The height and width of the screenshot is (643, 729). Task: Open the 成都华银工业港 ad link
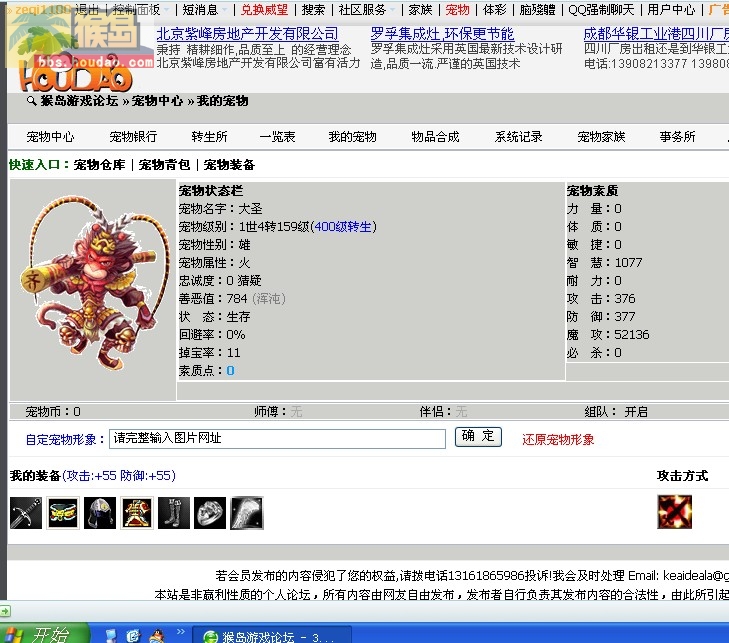pos(656,33)
